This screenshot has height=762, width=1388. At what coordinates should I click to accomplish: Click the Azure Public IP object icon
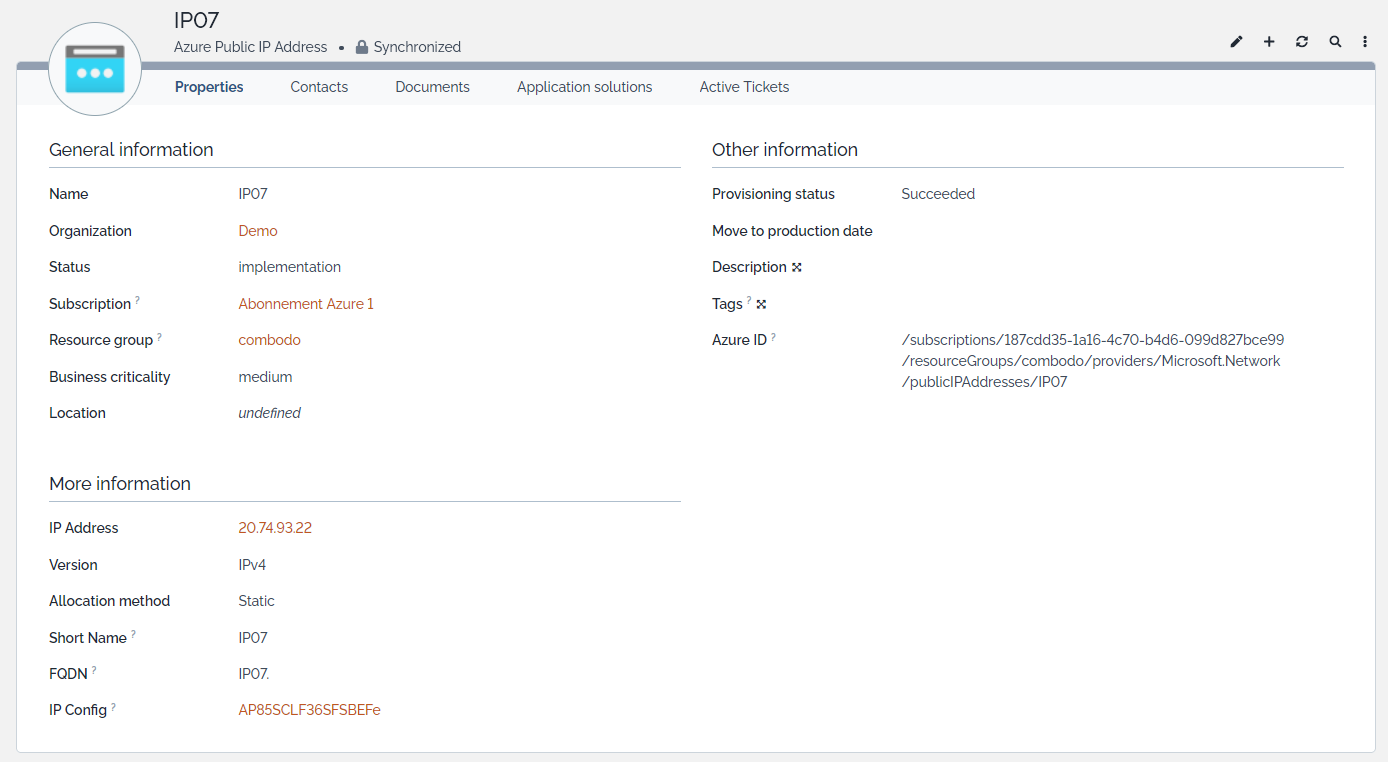pyautogui.click(x=95, y=69)
